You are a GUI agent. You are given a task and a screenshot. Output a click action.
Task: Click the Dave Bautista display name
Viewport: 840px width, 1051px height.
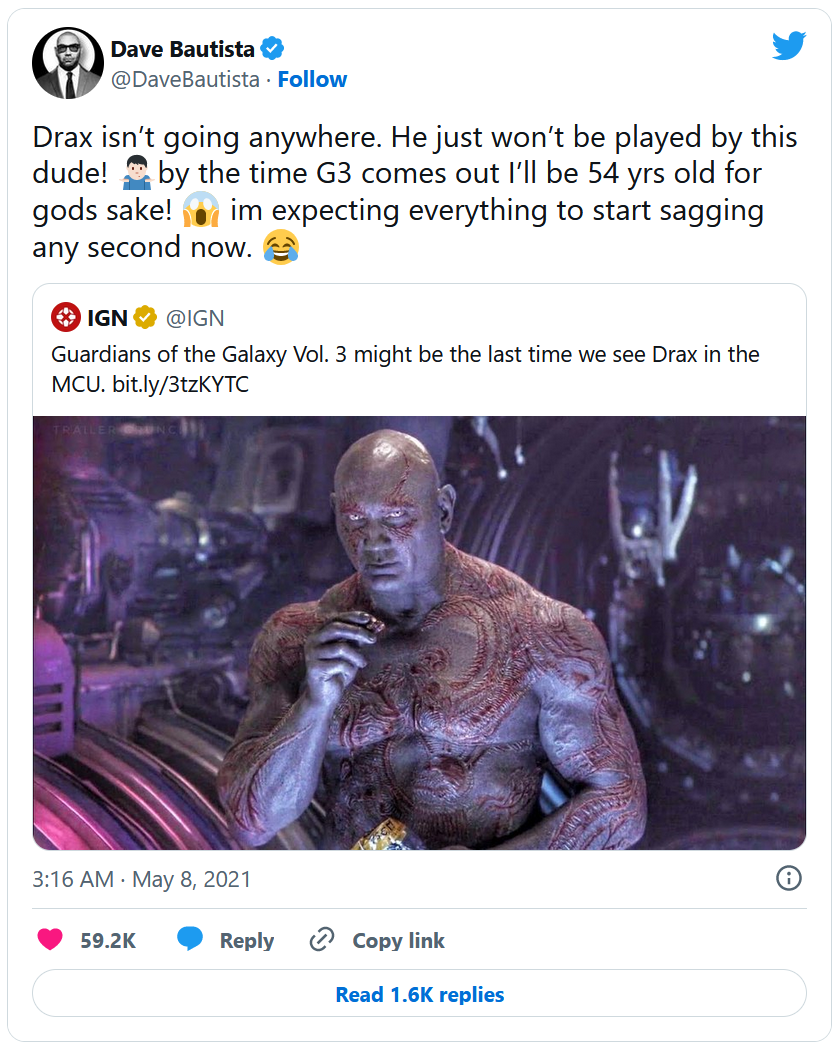pos(182,48)
